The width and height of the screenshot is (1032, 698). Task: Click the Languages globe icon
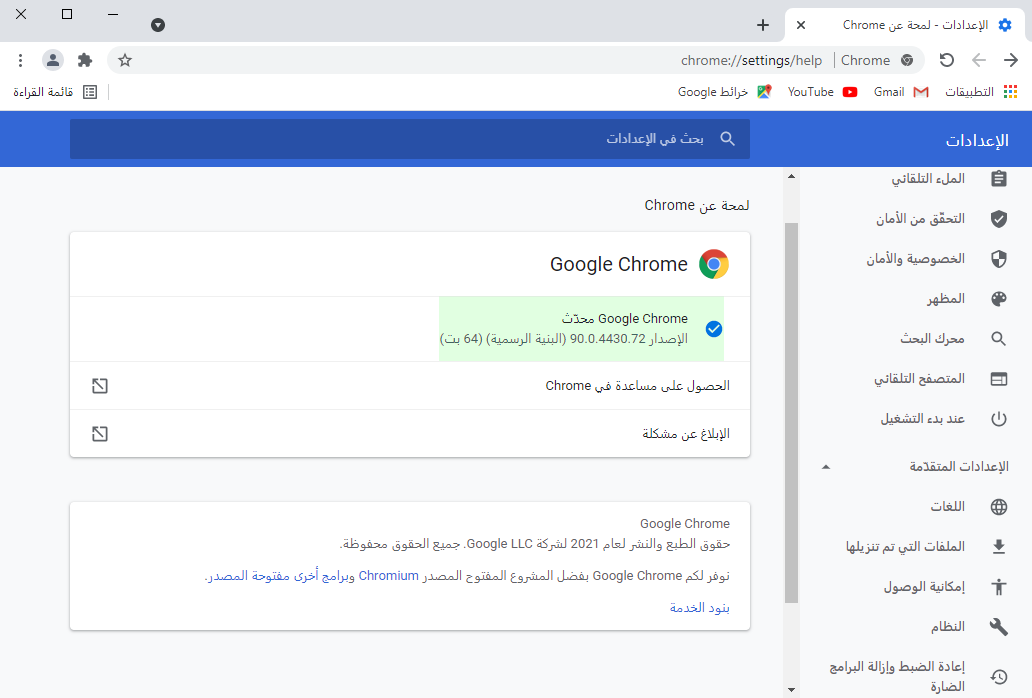pyautogui.click(x=998, y=507)
